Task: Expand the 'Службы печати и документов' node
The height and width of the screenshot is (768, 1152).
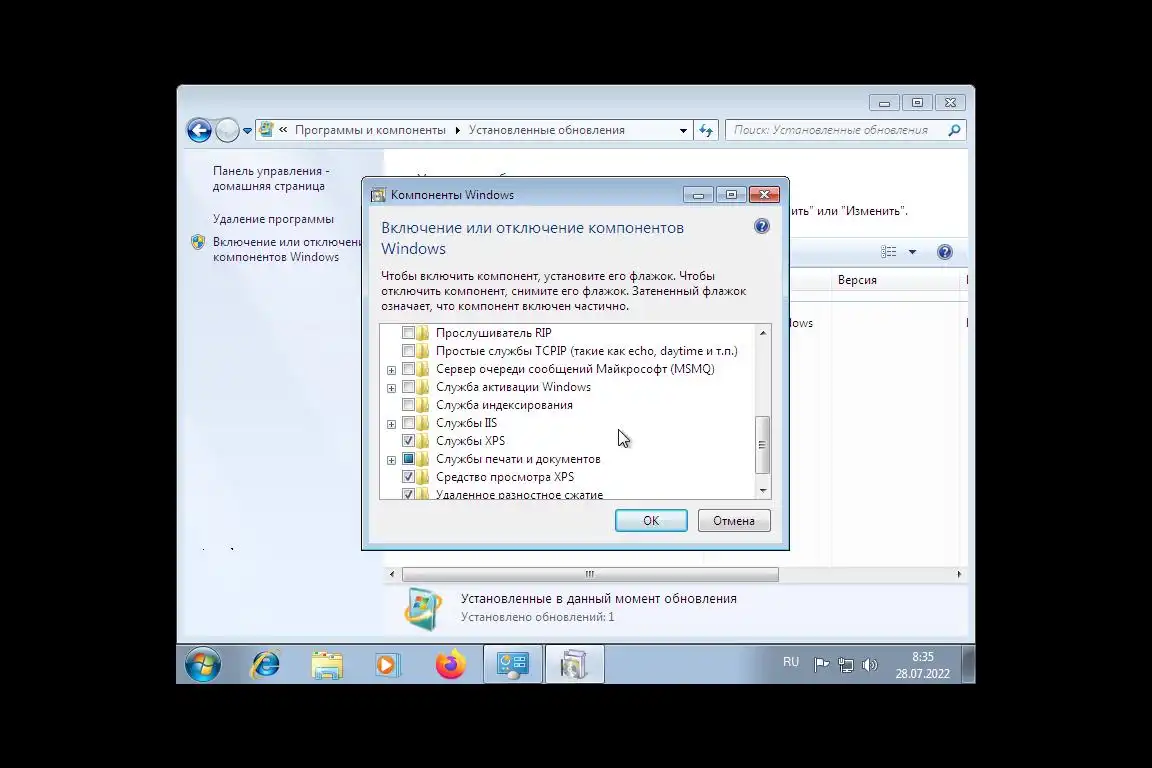Action: click(x=392, y=460)
